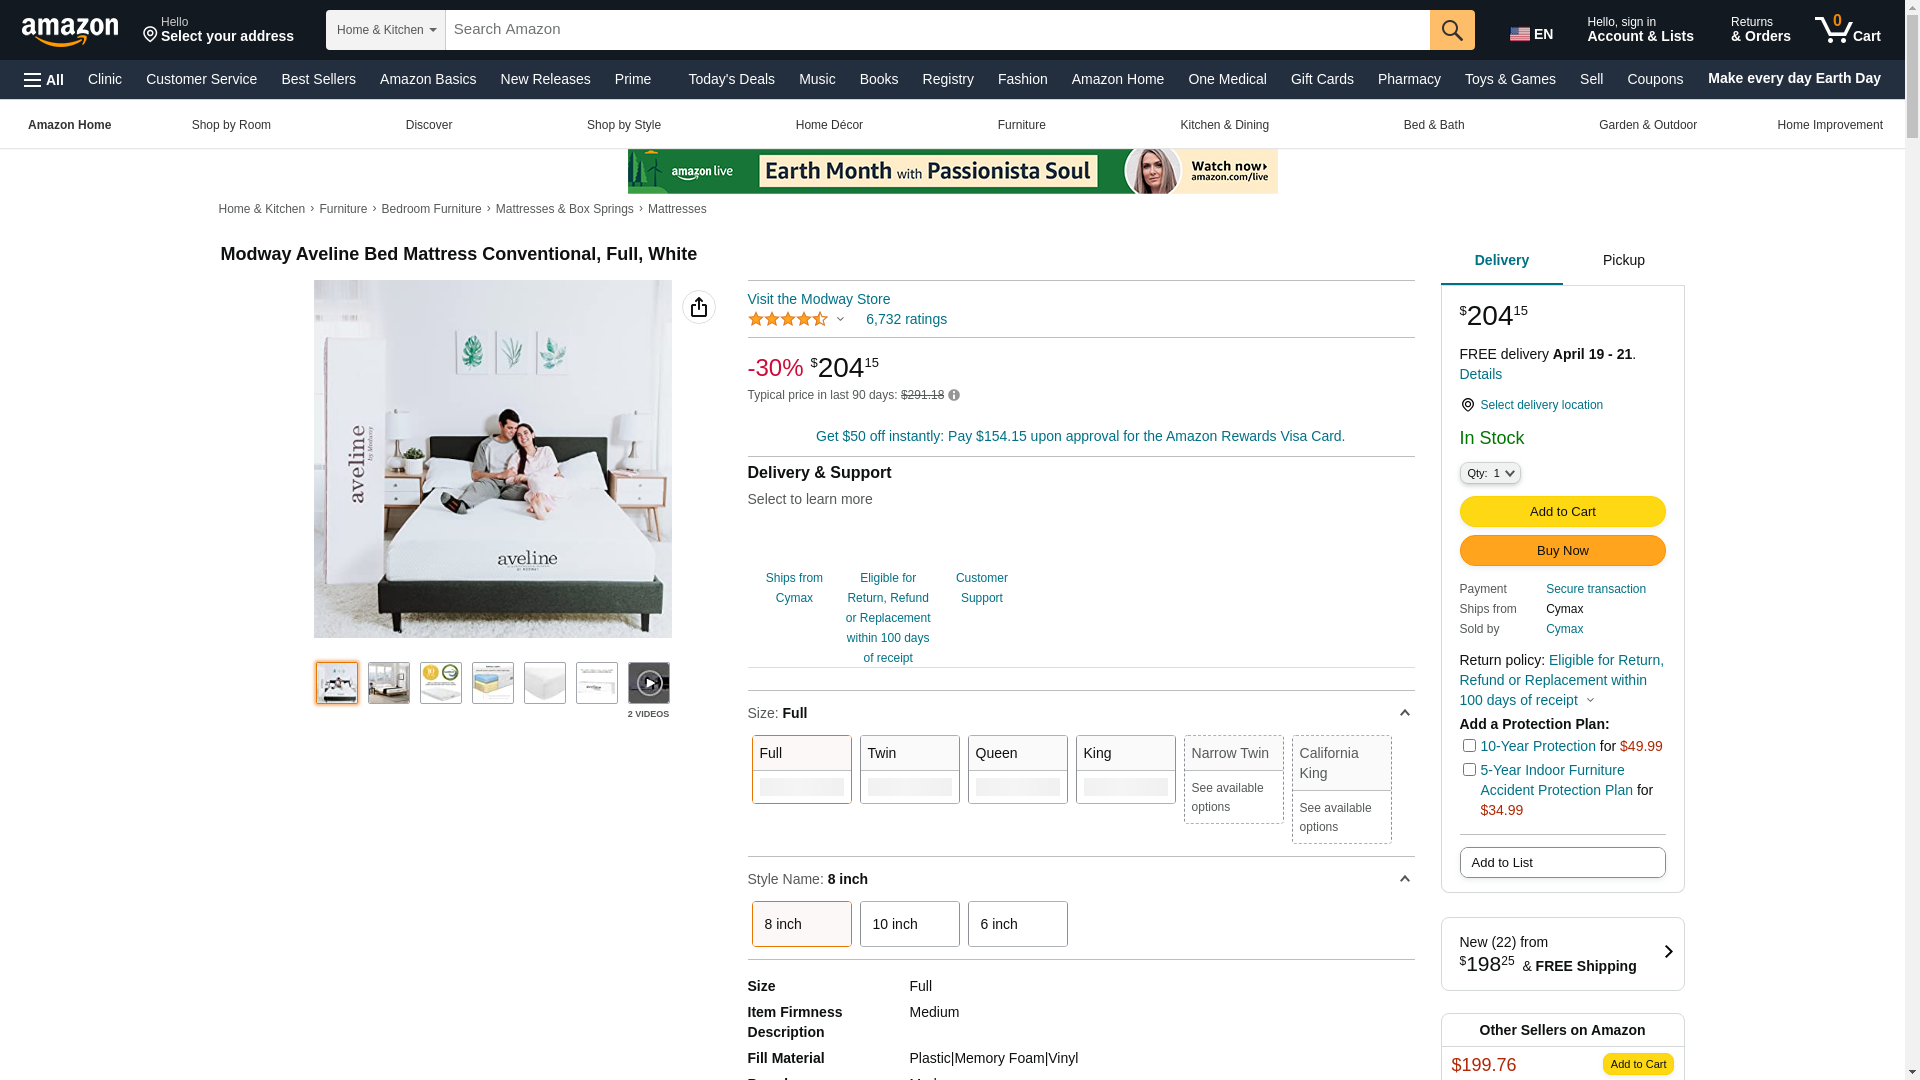This screenshot has width=1920, height=1080.
Task: Click the typical price info icon
Action: [954, 396]
